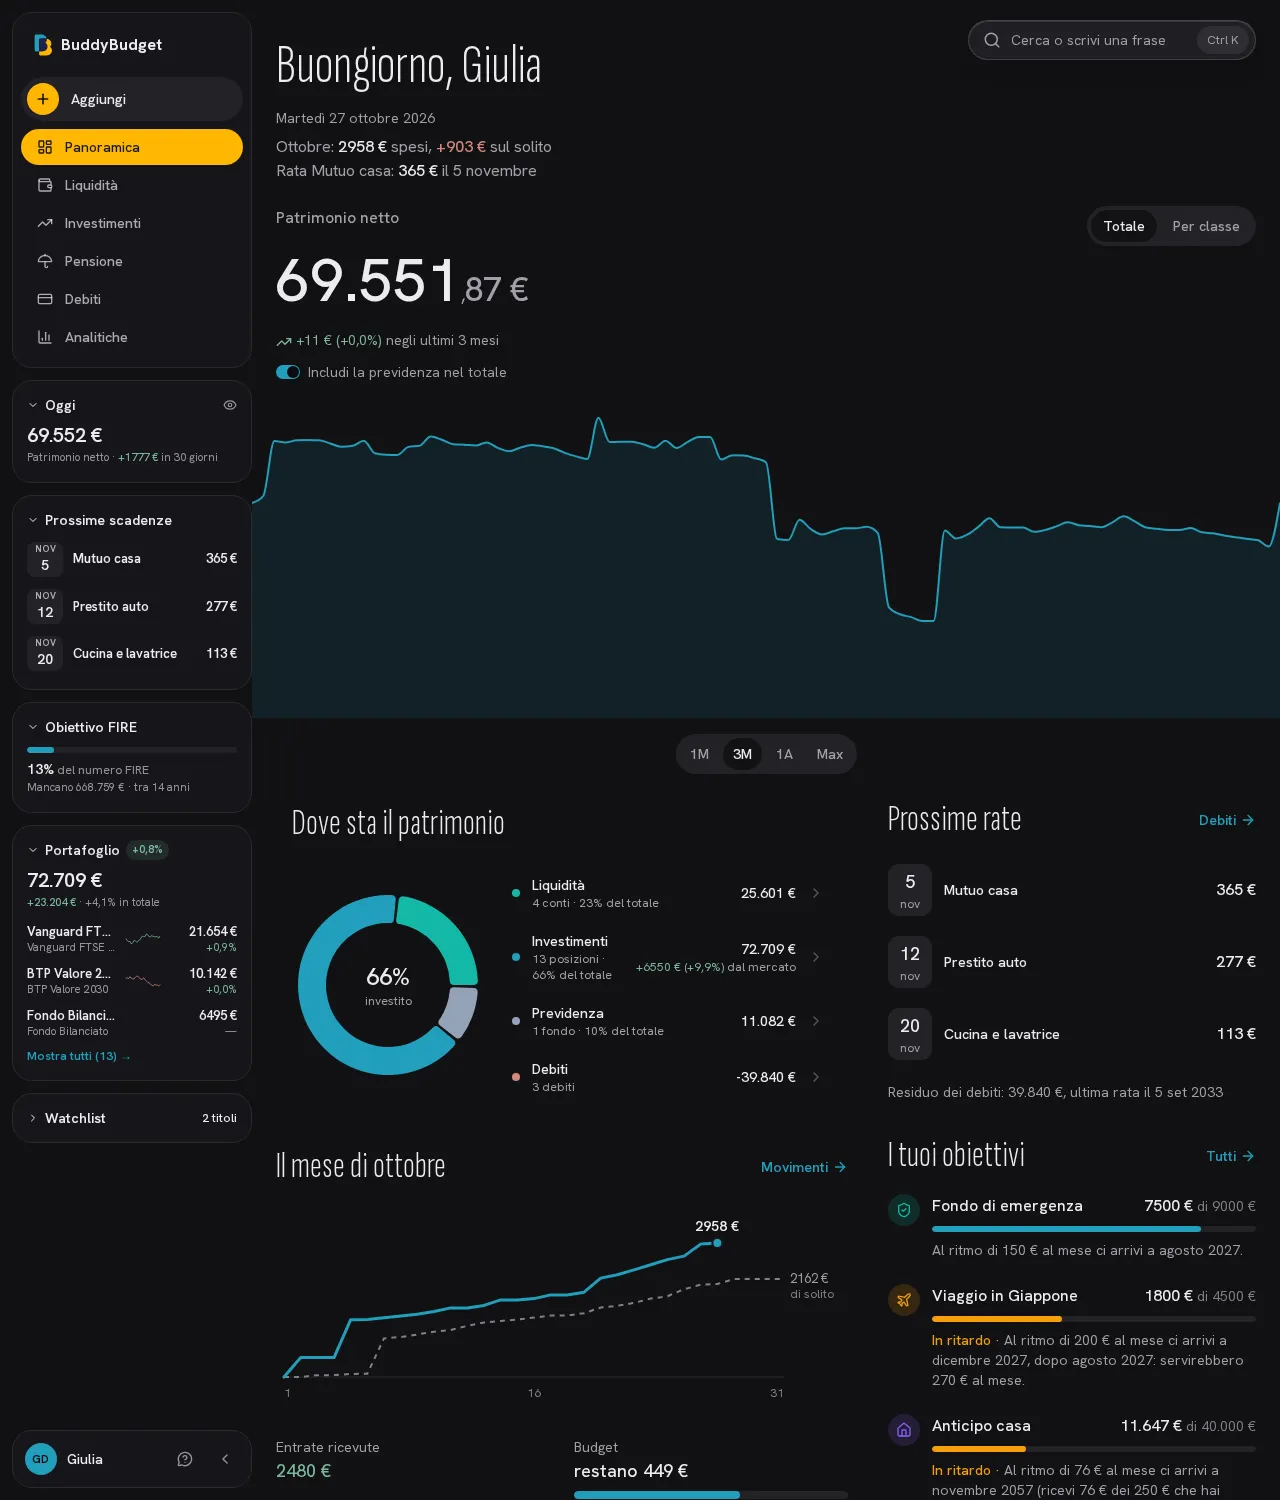Open the Previdenza row arrow in patrimonio list
The width and height of the screenshot is (1280, 1500).
click(816, 1021)
